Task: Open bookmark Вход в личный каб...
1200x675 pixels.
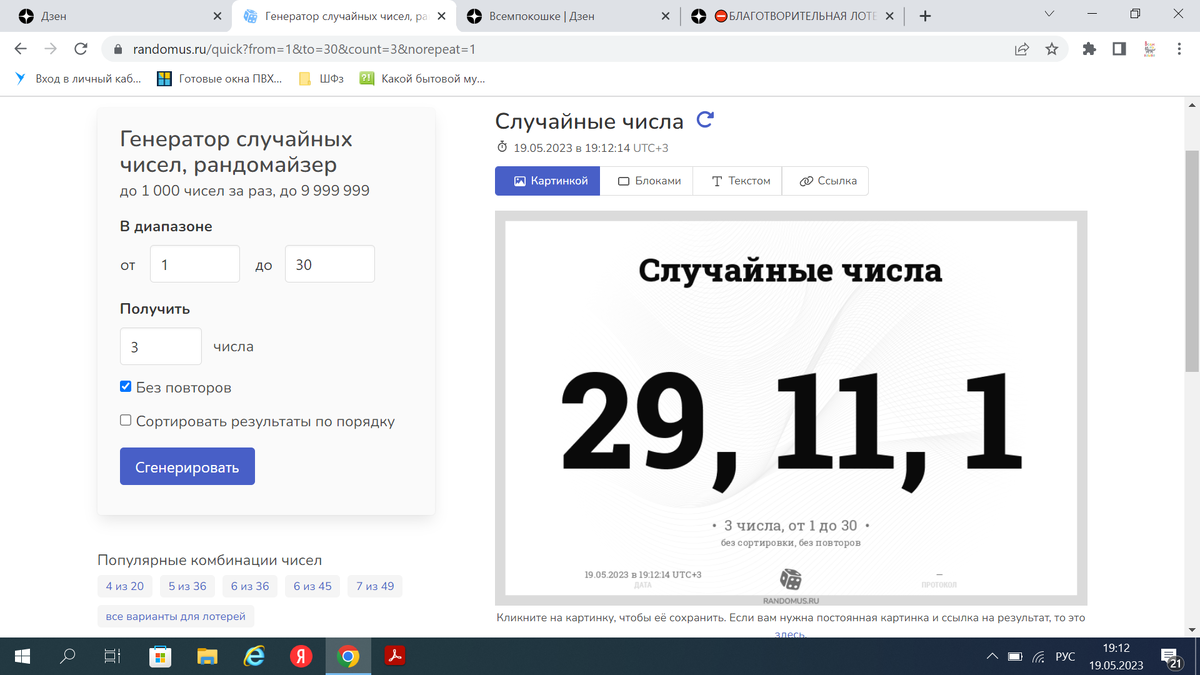Action: click(x=78, y=78)
